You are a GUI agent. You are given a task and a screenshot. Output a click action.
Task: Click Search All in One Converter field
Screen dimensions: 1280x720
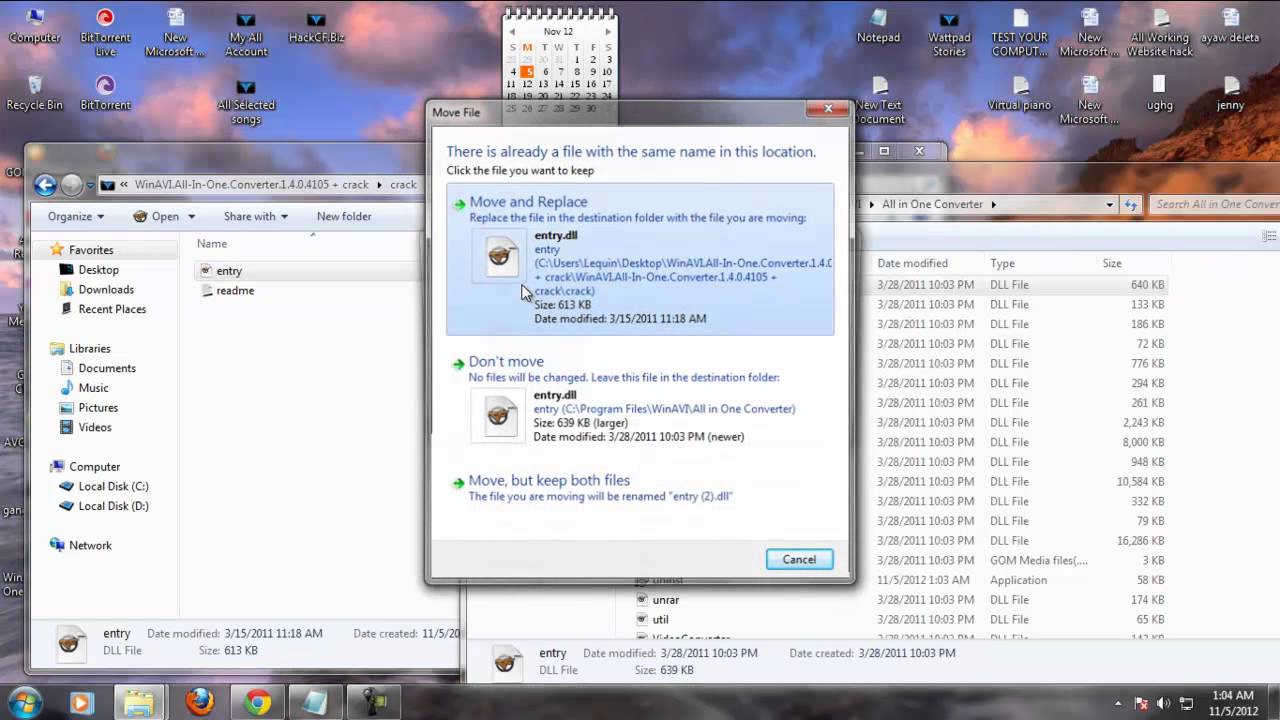coord(1215,204)
